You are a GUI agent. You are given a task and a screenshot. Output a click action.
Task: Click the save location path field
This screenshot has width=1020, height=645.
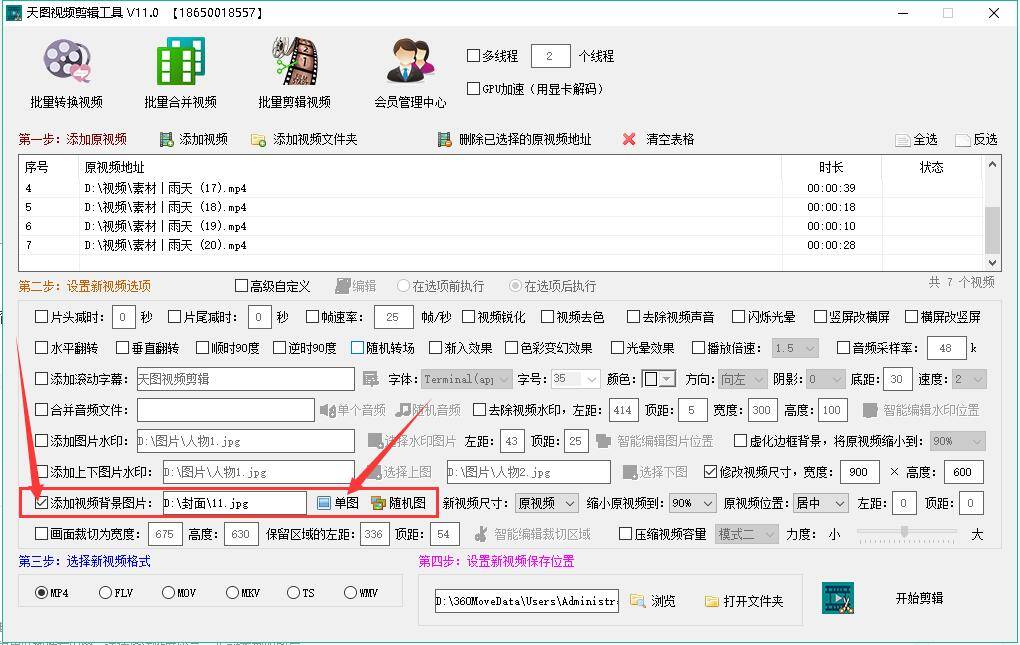[526, 601]
